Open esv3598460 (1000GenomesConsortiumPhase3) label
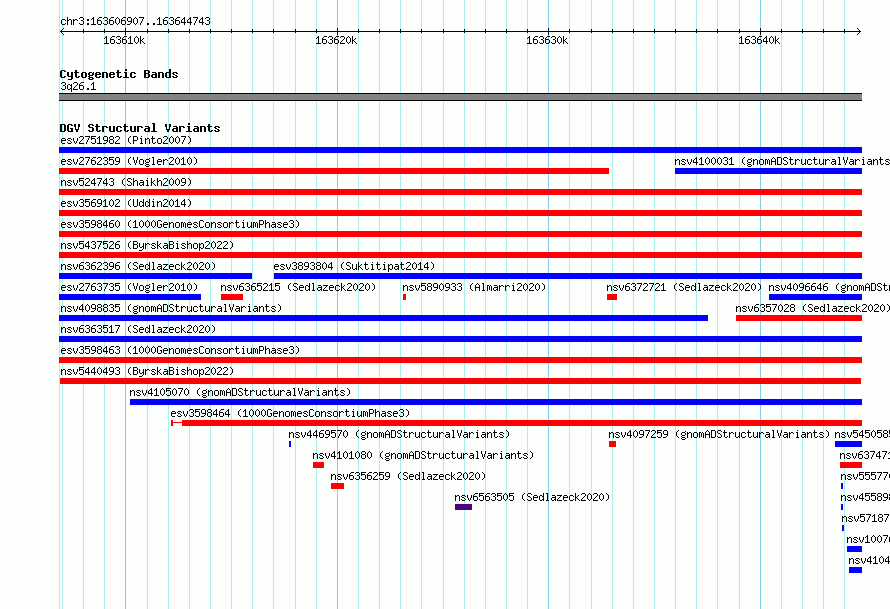The height and width of the screenshot is (609, 890). [x=180, y=224]
